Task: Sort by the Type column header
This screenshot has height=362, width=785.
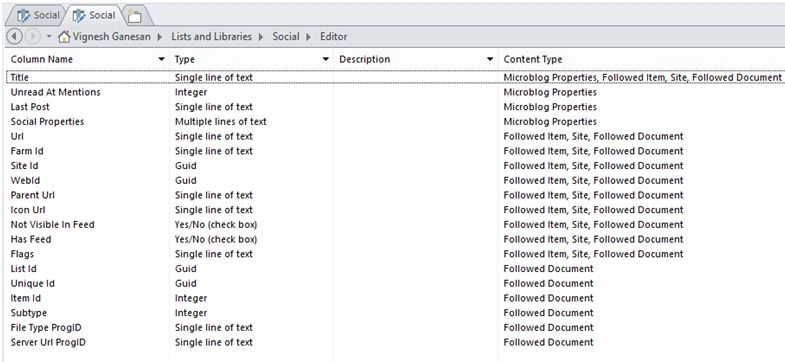Action: tap(184, 59)
